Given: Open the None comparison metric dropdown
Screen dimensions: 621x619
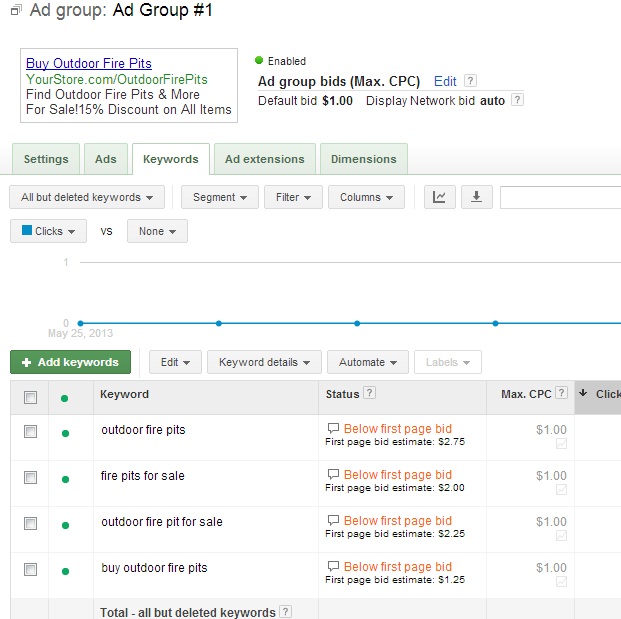Looking at the screenshot, I should click(157, 231).
